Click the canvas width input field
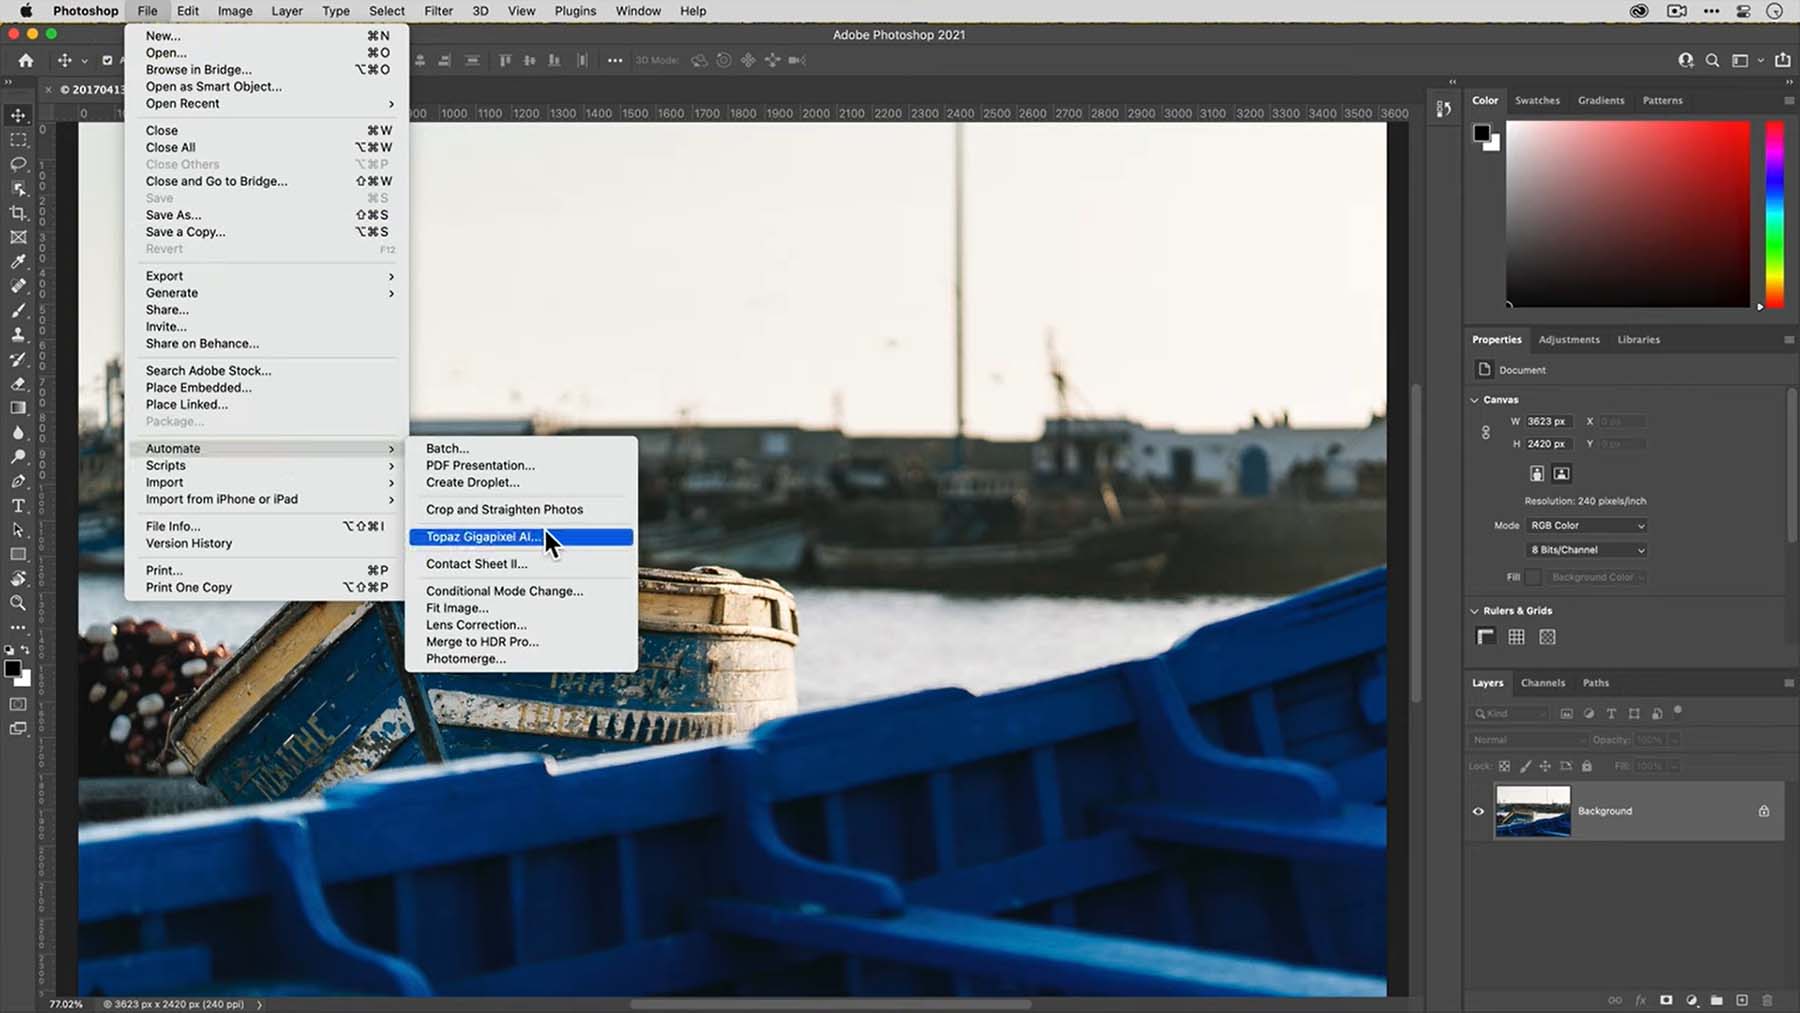 click(x=1548, y=422)
